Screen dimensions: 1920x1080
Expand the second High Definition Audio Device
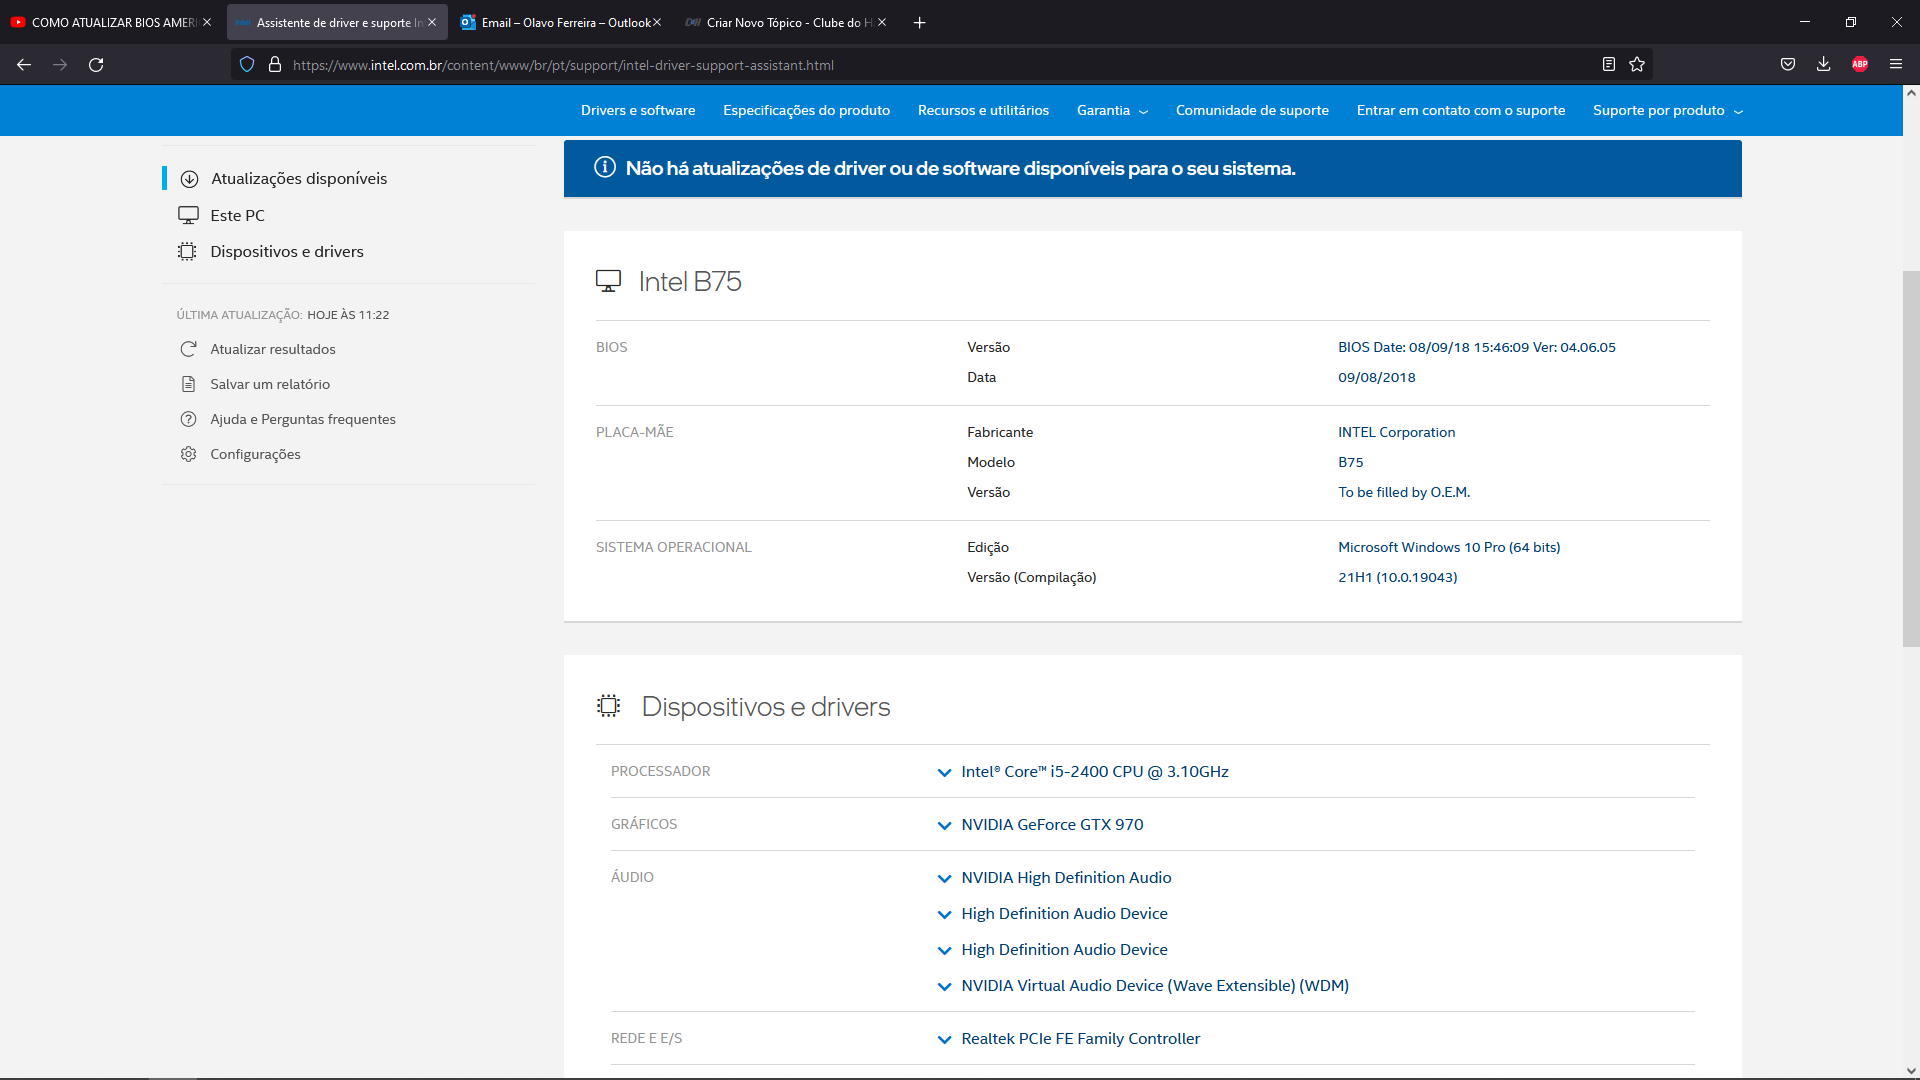(1053, 950)
